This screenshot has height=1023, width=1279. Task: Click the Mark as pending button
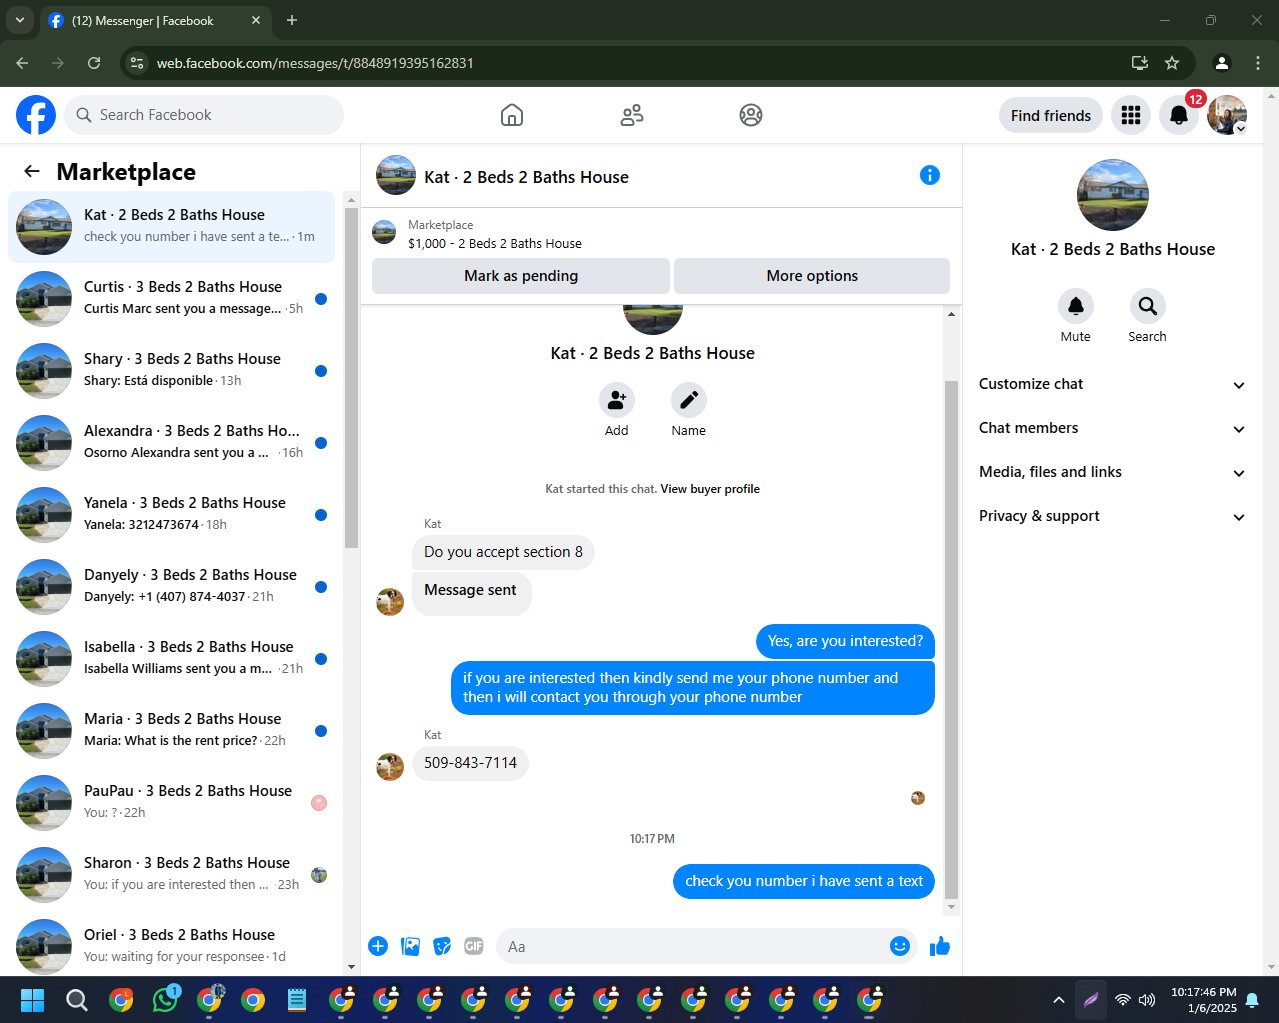tap(521, 276)
